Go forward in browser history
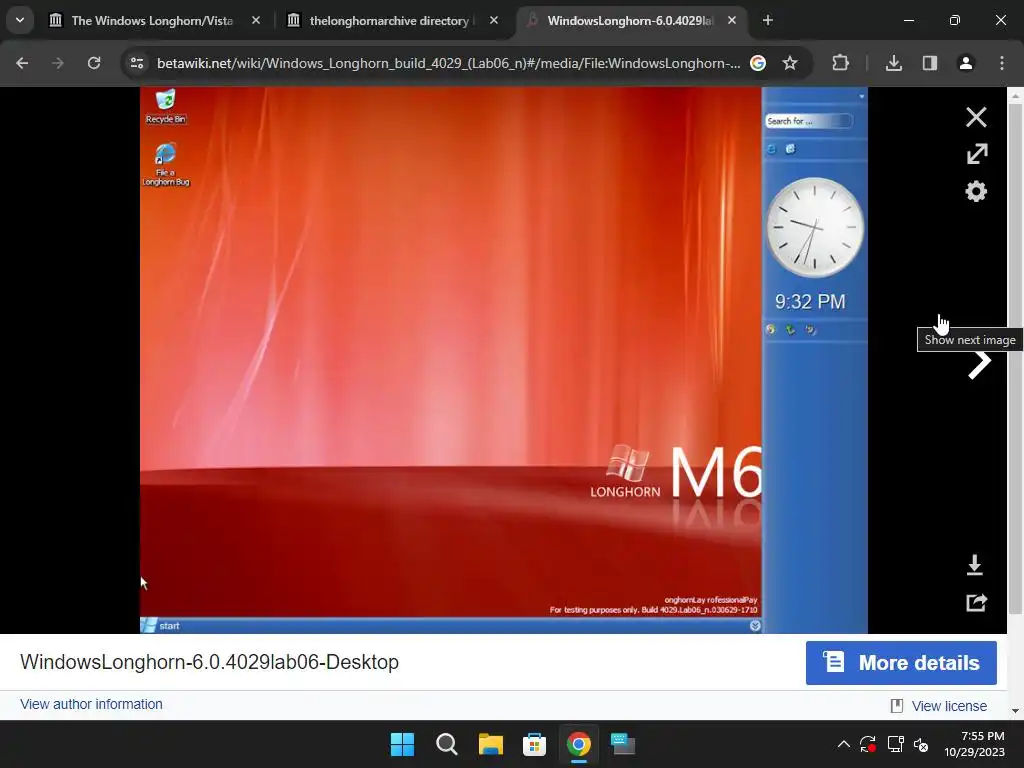The width and height of the screenshot is (1024, 768). (58, 63)
